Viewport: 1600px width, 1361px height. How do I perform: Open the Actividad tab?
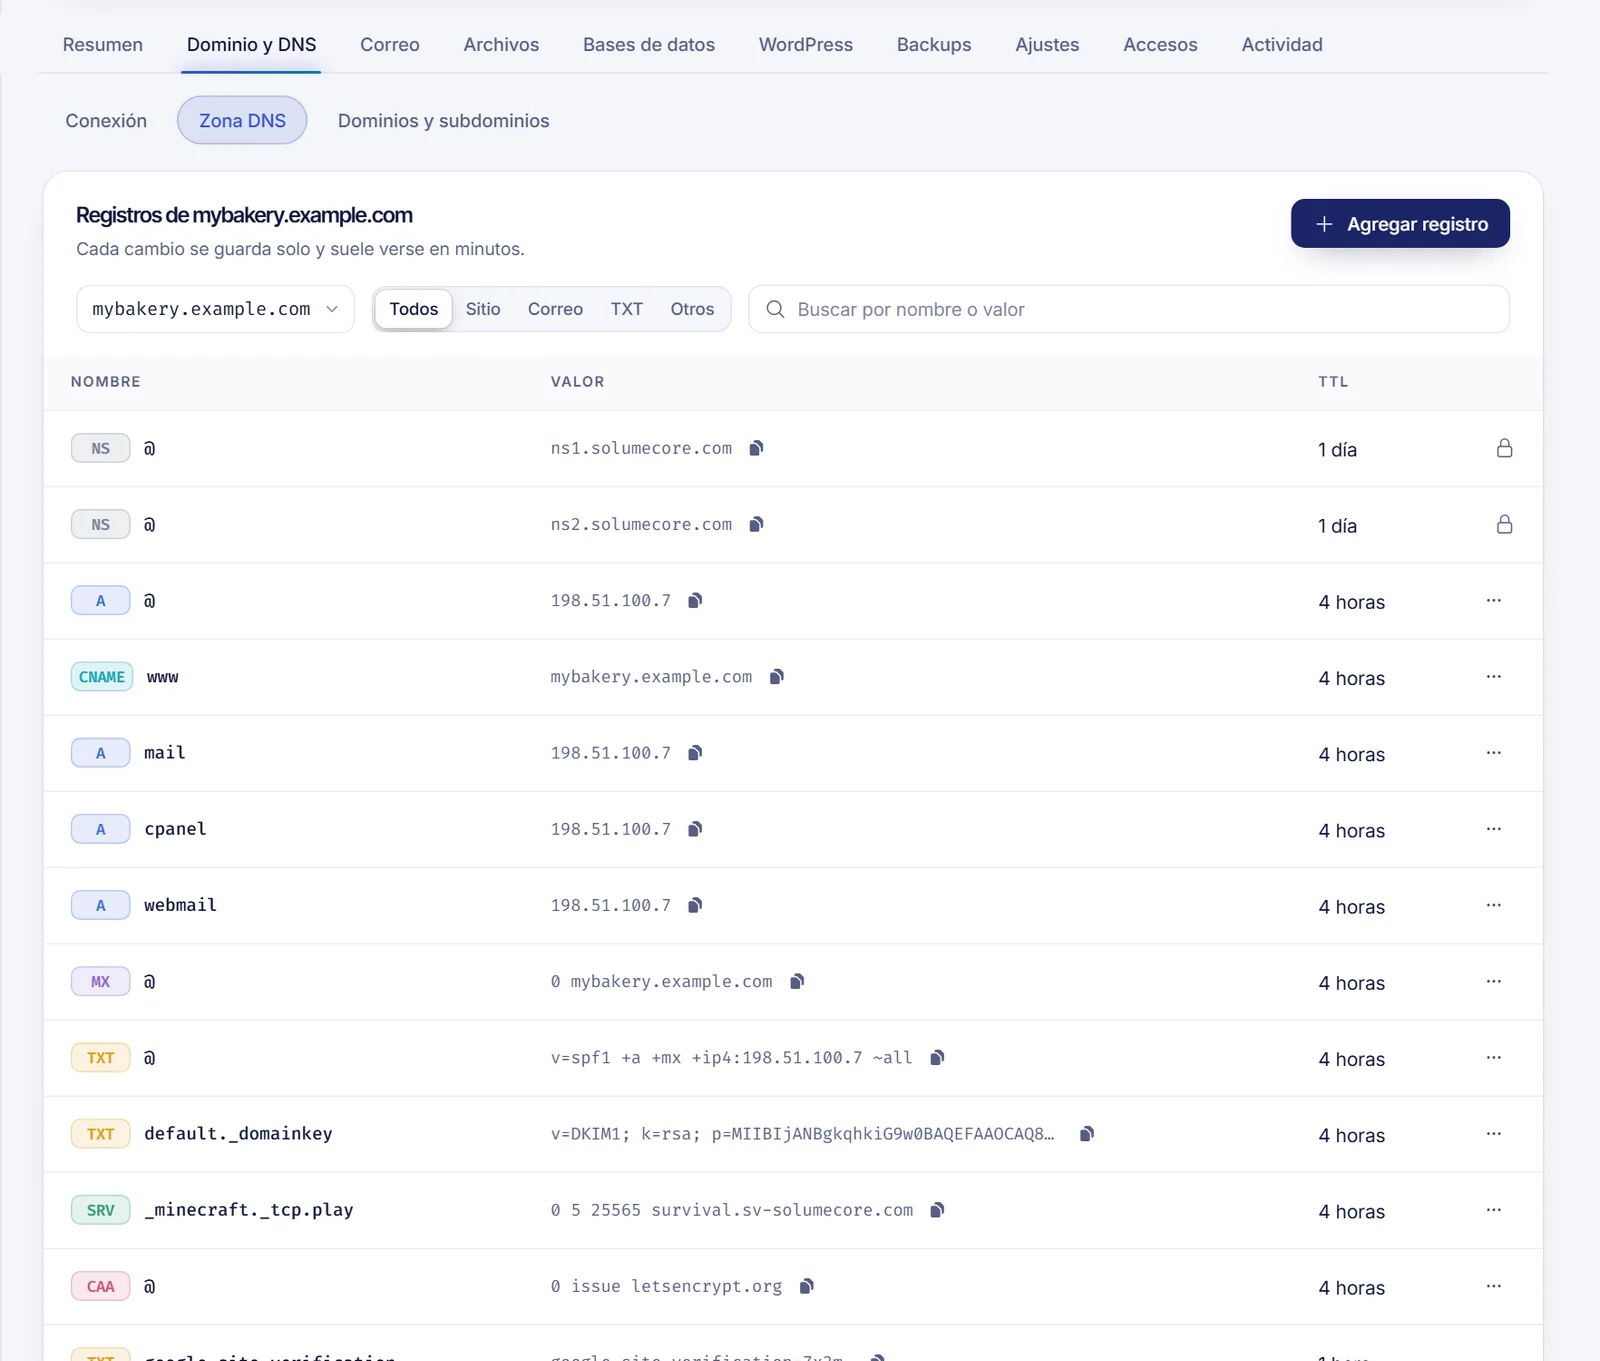[x=1282, y=45]
